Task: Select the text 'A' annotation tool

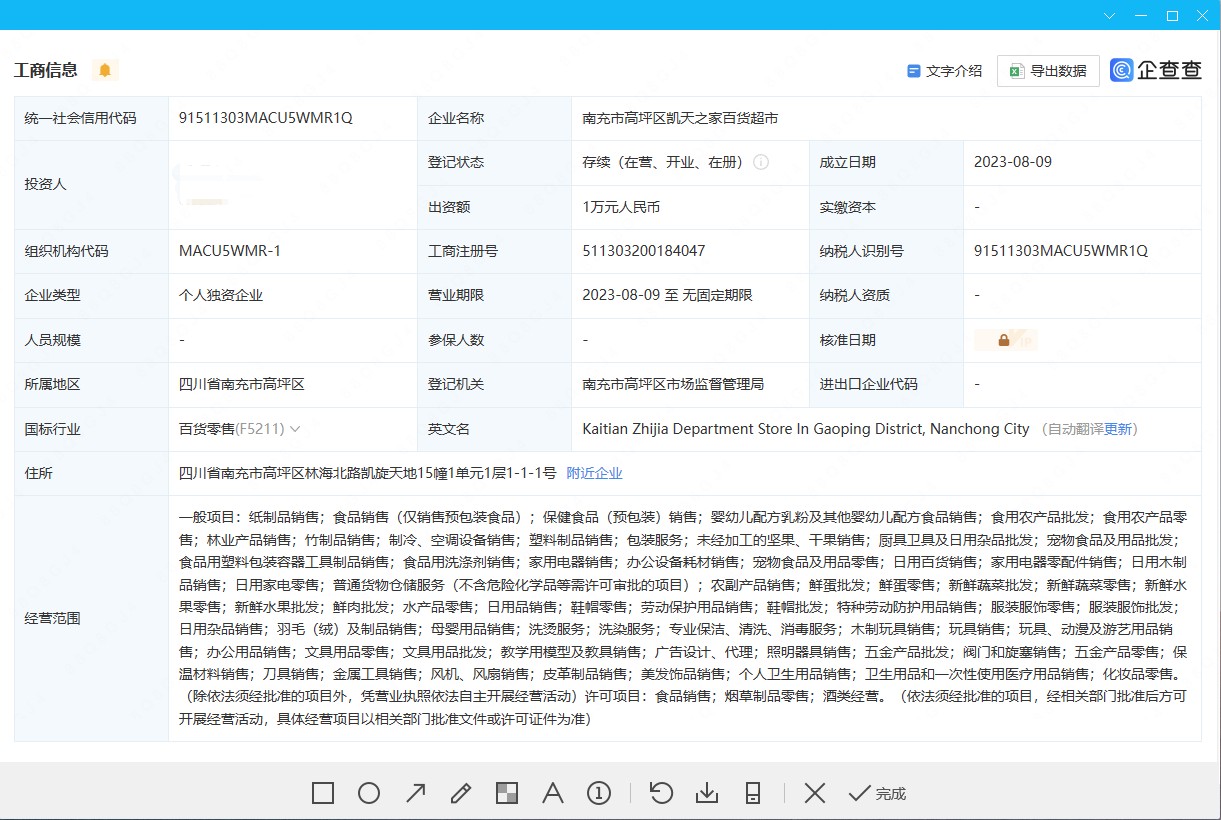Action: pyautogui.click(x=553, y=793)
